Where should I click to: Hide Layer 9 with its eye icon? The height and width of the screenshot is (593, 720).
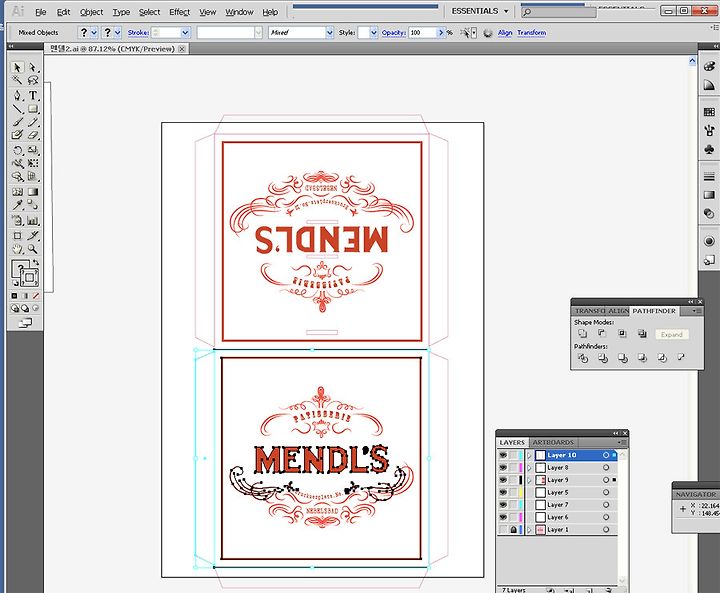[503, 480]
